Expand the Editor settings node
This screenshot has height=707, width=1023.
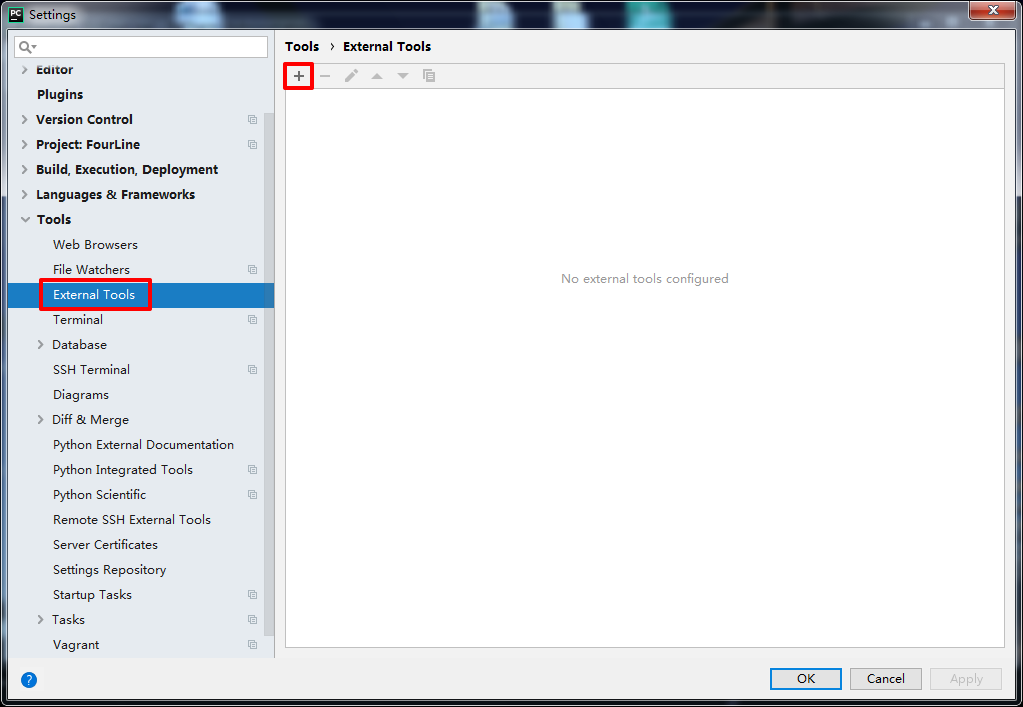pyautogui.click(x=25, y=70)
